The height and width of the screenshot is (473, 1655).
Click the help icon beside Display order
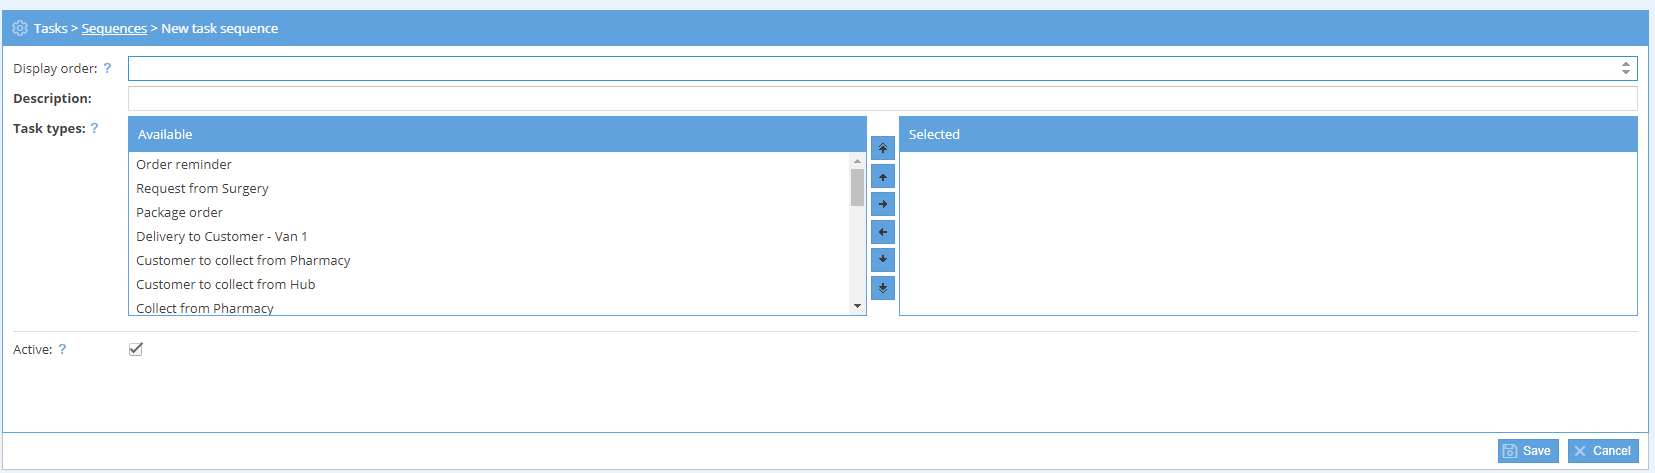point(107,68)
